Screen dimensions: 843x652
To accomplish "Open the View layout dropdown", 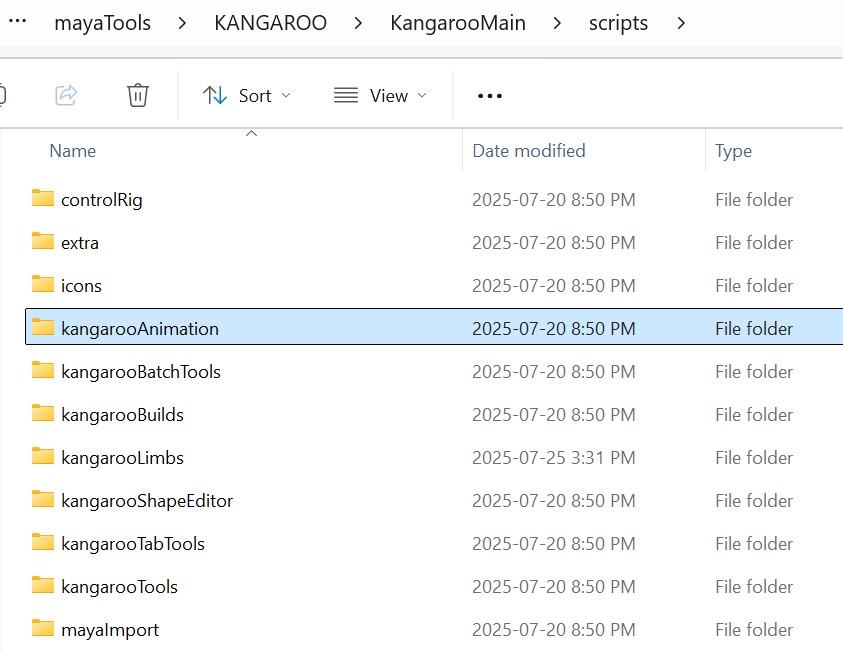I will point(380,96).
